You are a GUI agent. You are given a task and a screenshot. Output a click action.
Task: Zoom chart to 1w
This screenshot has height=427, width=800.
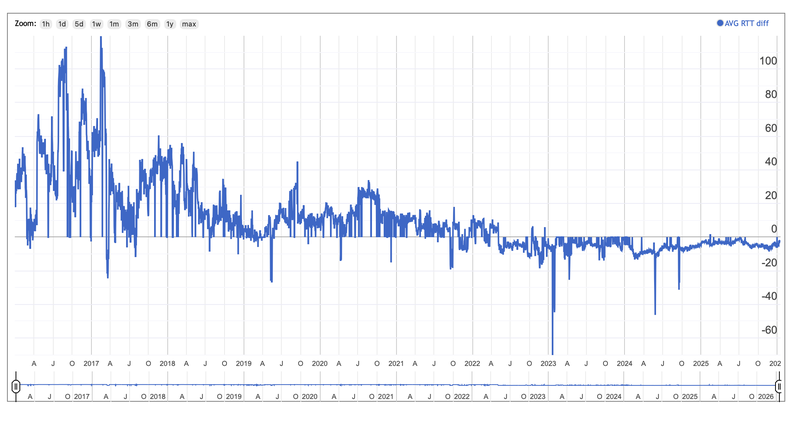(x=97, y=23)
